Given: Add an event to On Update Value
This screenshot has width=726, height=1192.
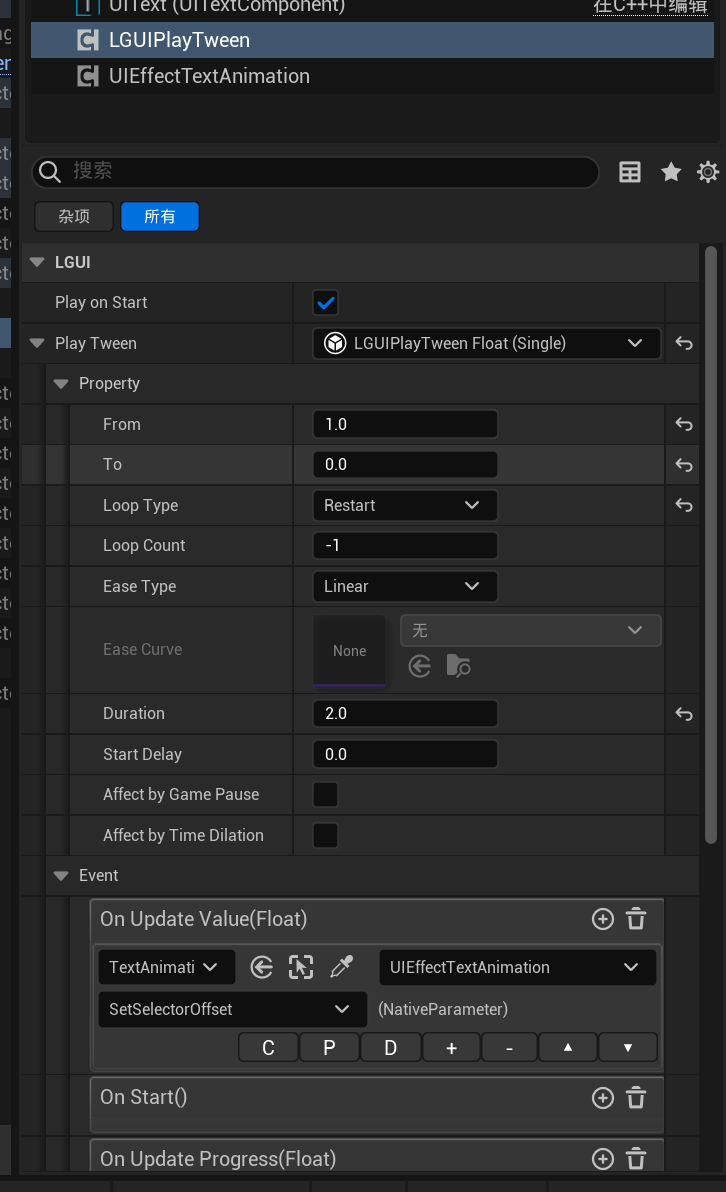Looking at the screenshot, I should [x=602, y=919].
